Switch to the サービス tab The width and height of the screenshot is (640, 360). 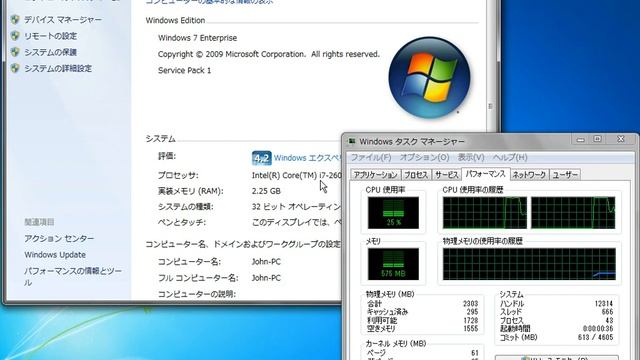(446, 175)
